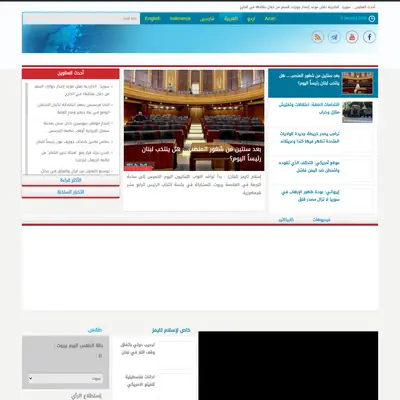Image resolution: width=400 pixels, height=400 pixels.
Task: Click the search input field
Action: tap(81, 18)
